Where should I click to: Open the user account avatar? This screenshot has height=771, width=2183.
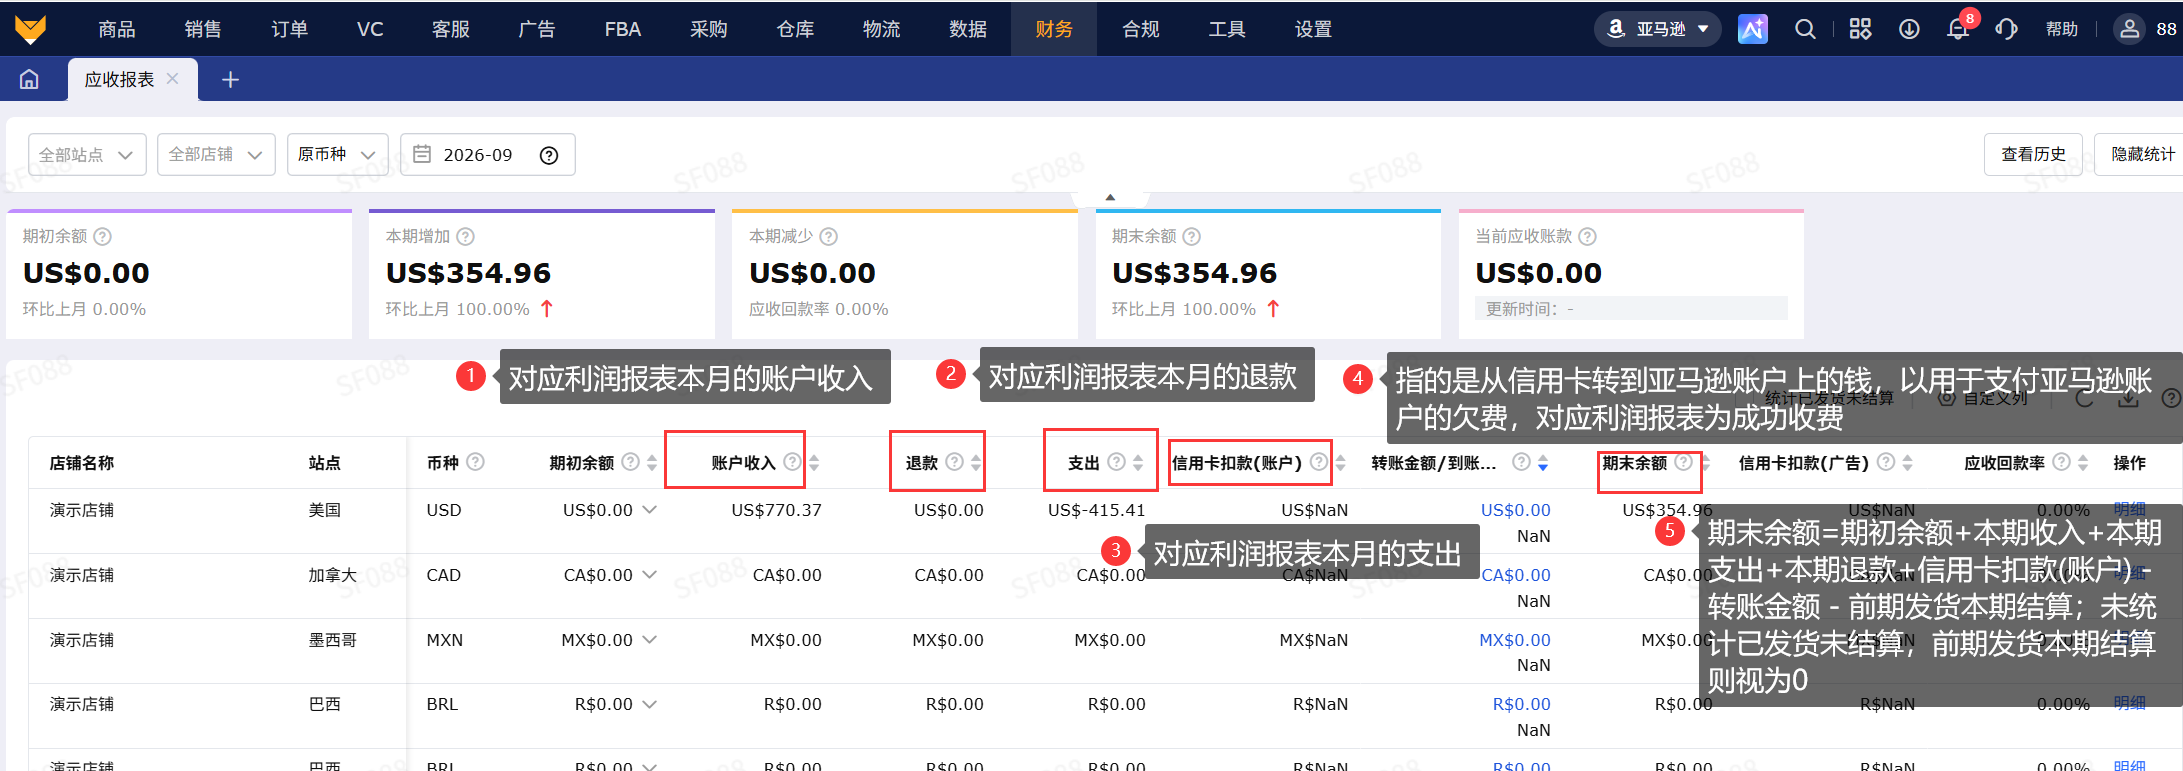coord(2130,29)
